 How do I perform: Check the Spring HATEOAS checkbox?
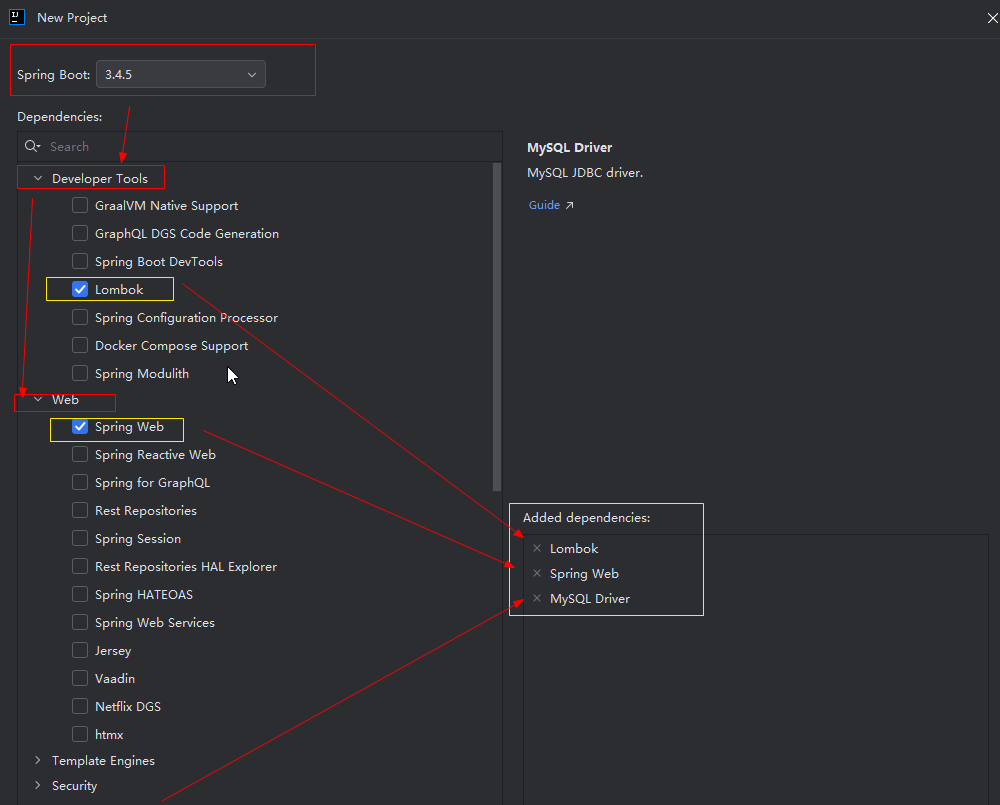[80, 595]
